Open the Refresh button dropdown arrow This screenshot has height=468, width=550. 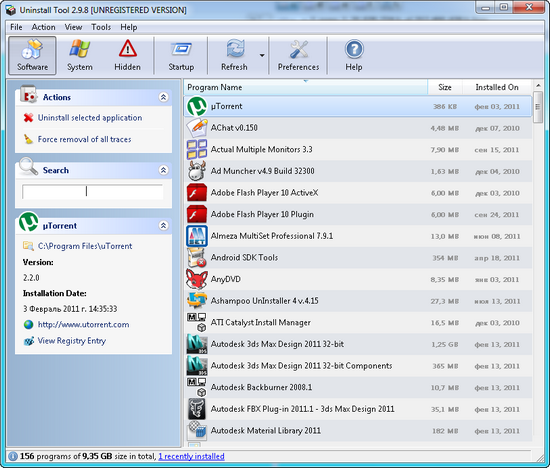coord(262,55)
